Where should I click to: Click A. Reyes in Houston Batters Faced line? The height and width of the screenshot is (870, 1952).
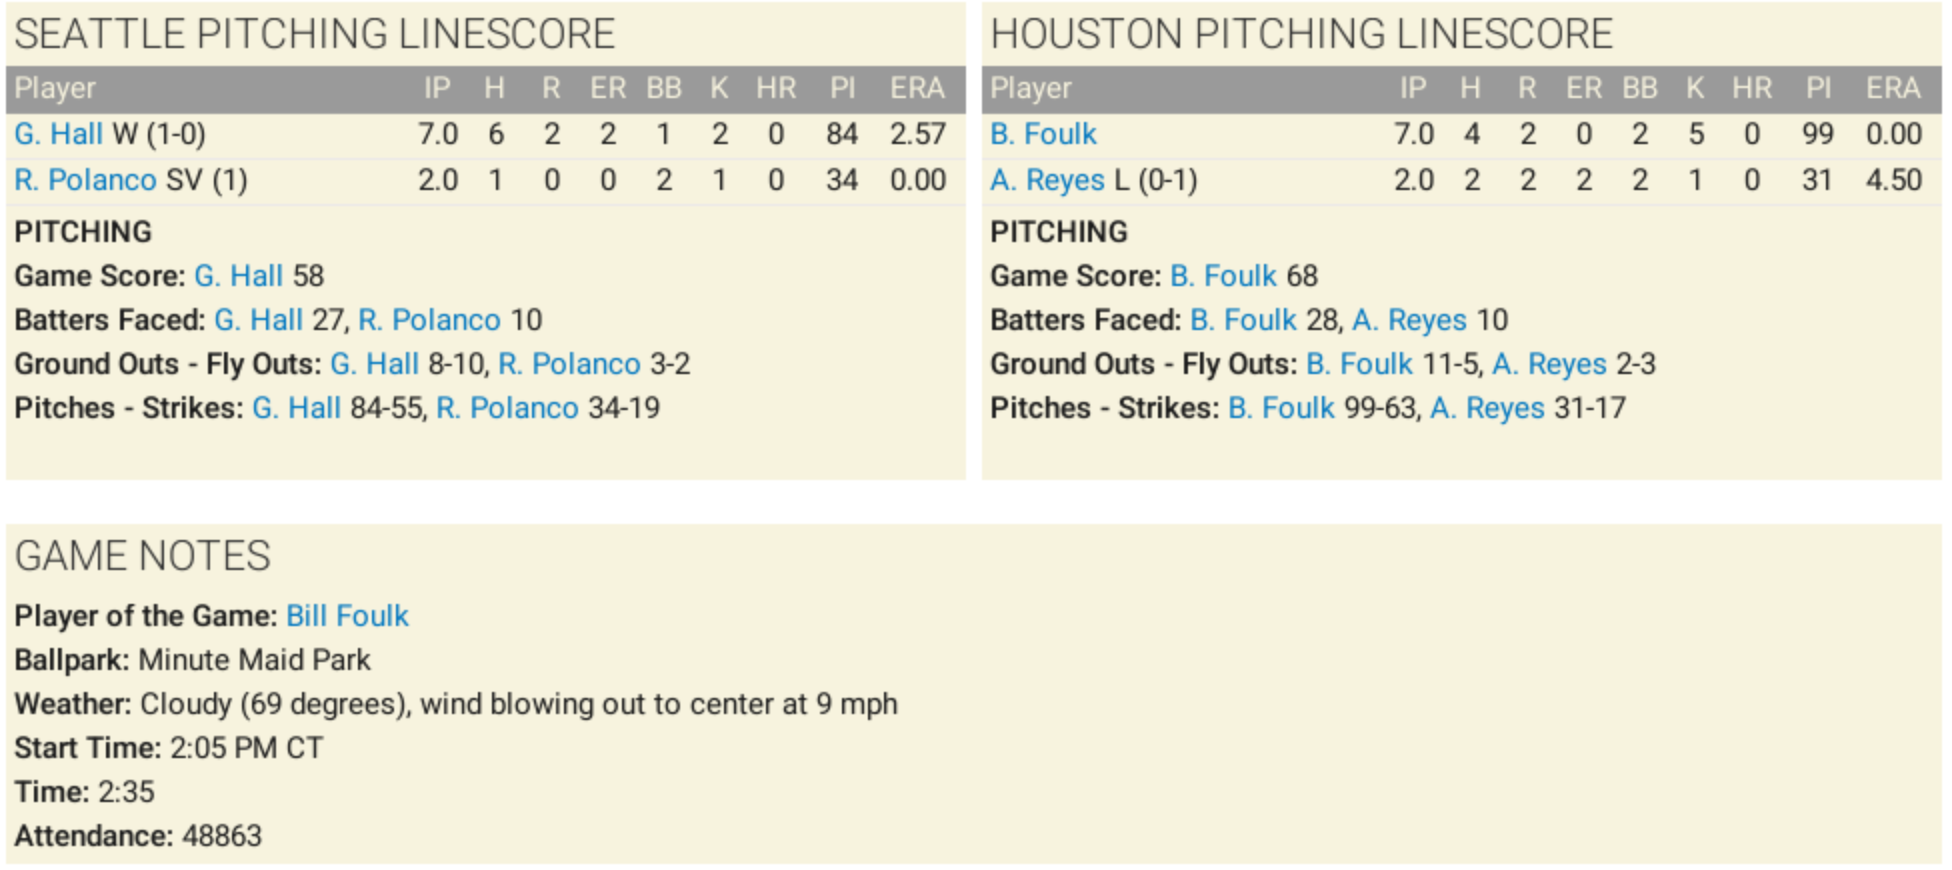(x=1409, y=320)
